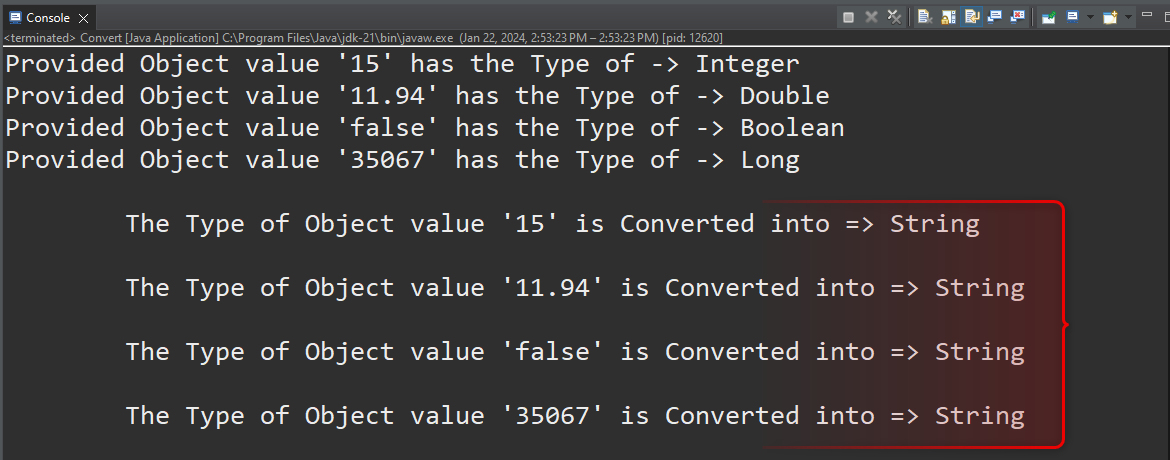Remove all terminated launches (double-X icon)
1170x460 pixels.
tap(894, 17)
